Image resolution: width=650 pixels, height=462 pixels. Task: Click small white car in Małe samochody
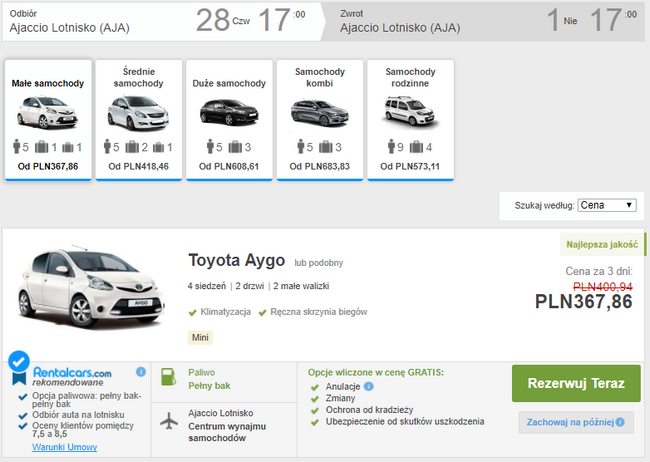click(48, 112)
